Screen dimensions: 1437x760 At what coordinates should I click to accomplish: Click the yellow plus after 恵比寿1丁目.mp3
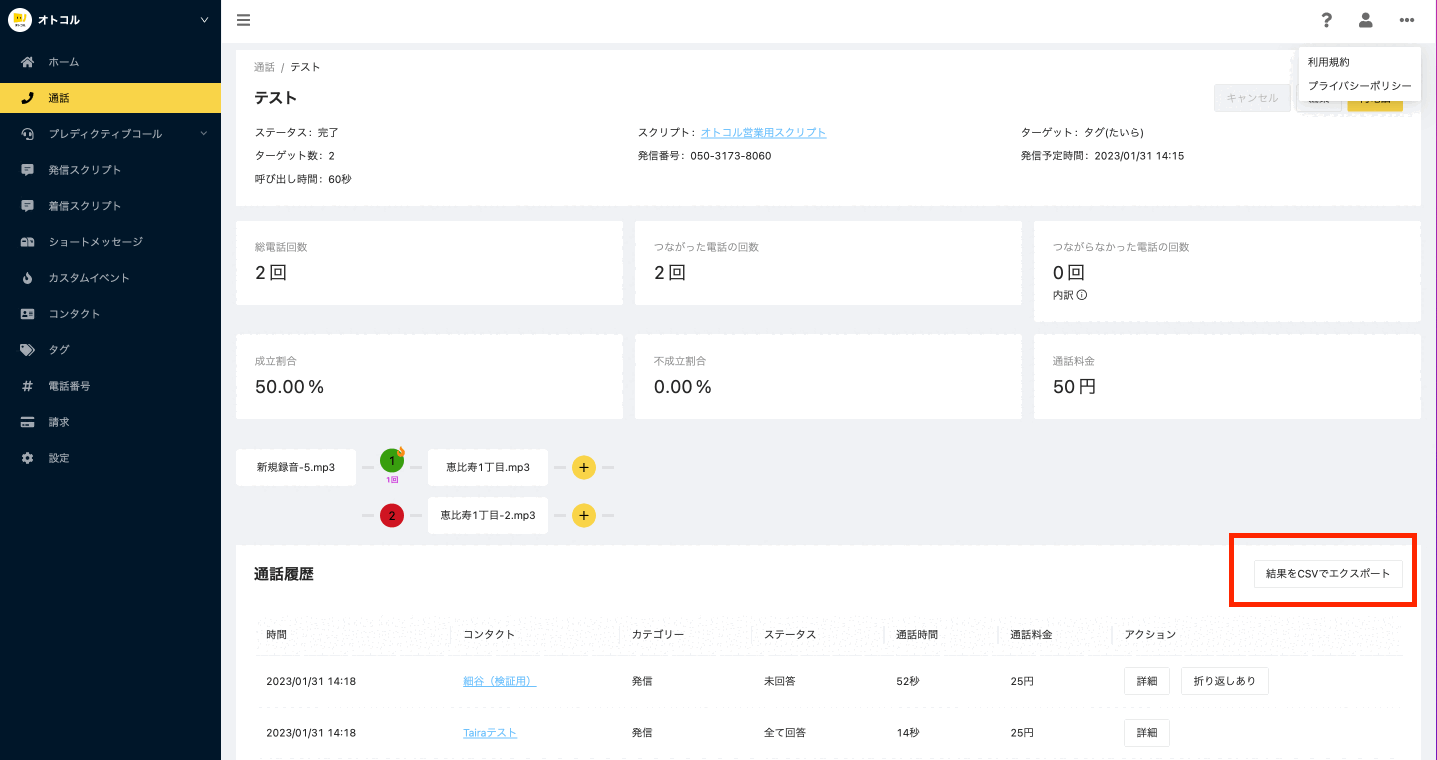tap(584, 467)
